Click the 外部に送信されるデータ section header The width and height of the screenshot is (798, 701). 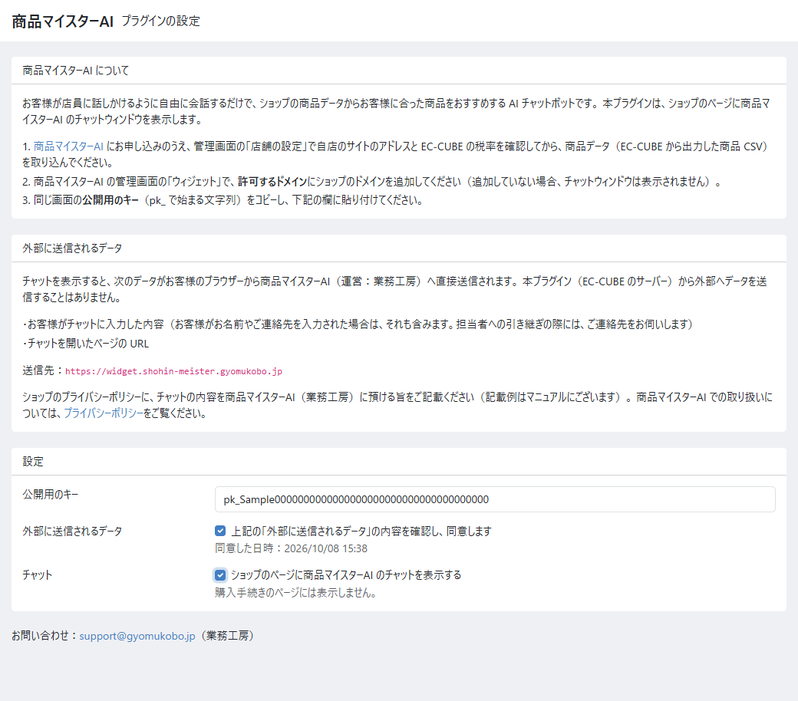(72, 248)
